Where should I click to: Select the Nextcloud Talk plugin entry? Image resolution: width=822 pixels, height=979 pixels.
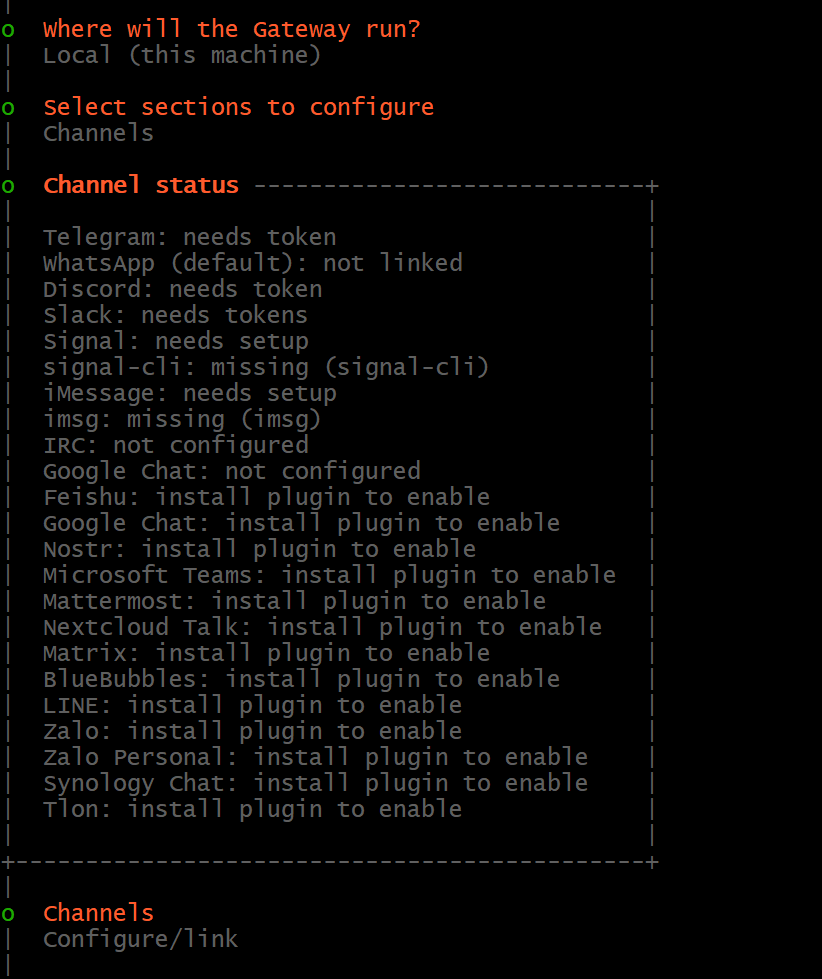pos(322,627)
